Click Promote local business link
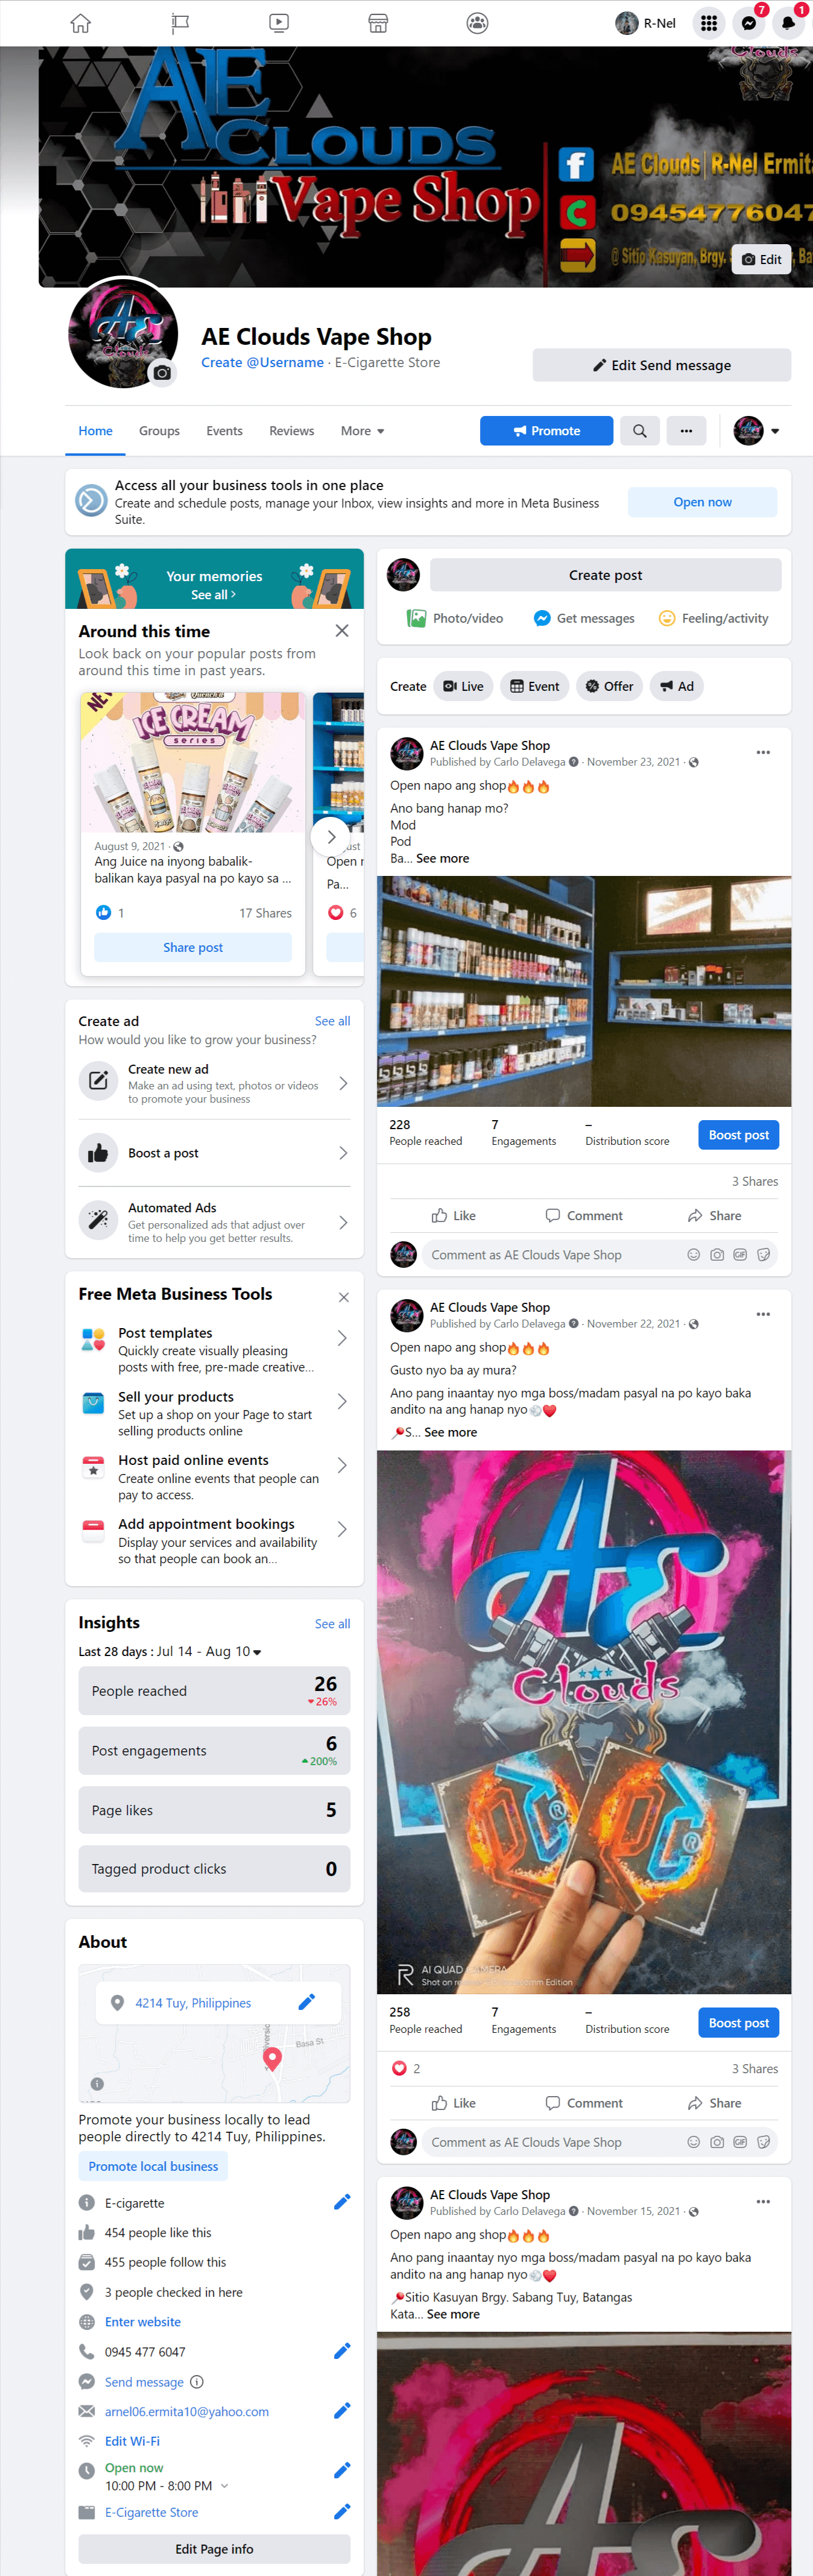Viewport: 813px width, 2576px height. (153, 2165)
